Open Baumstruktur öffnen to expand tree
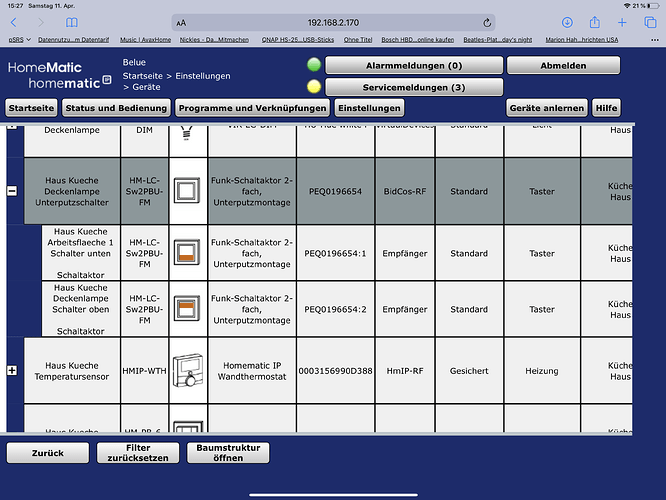The image size is (666, 500). coord(228,453)
